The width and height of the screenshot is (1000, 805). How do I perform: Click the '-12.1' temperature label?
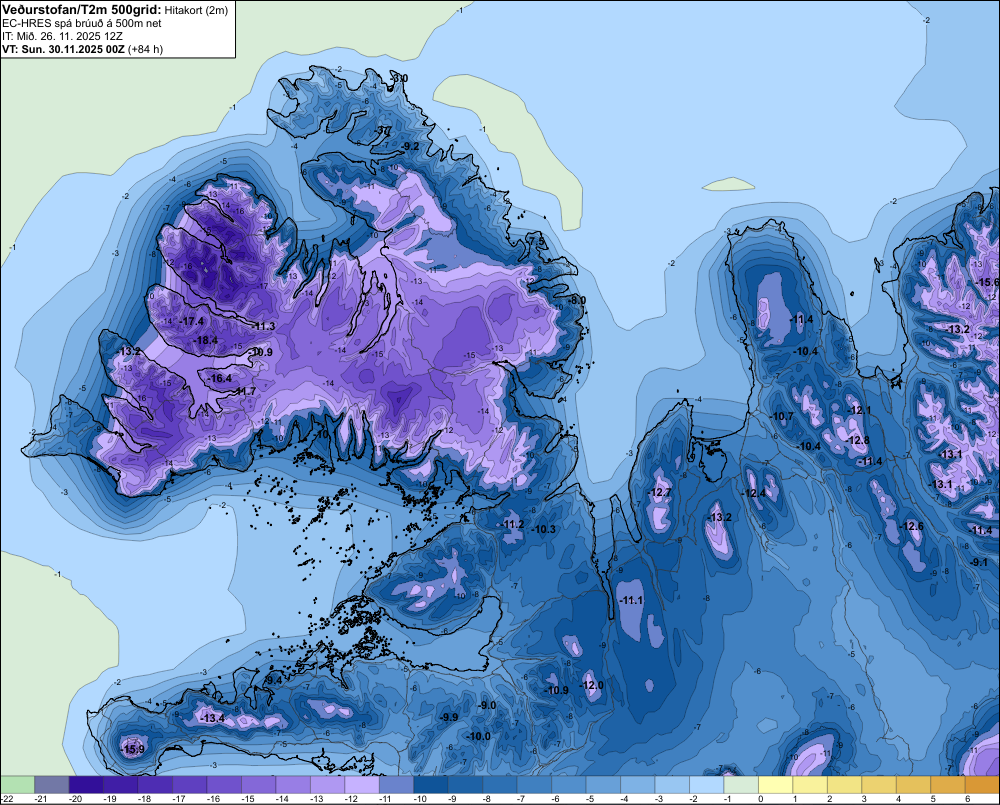[858, 410]
